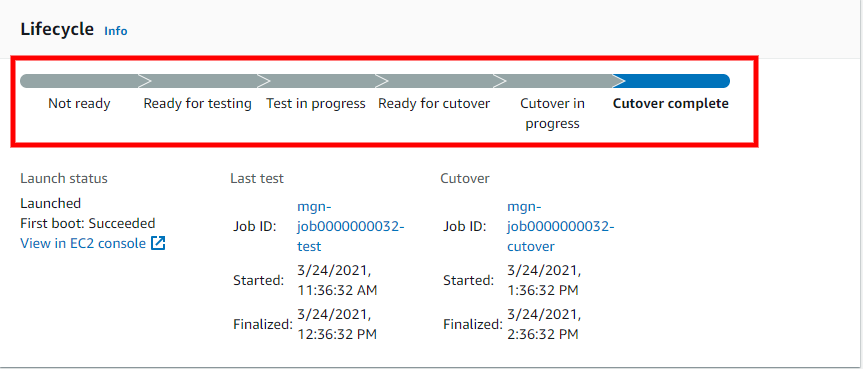This screenshot has height=369, width=863.
Task: Select the Cutover complete step label
Action: [671, 104]
